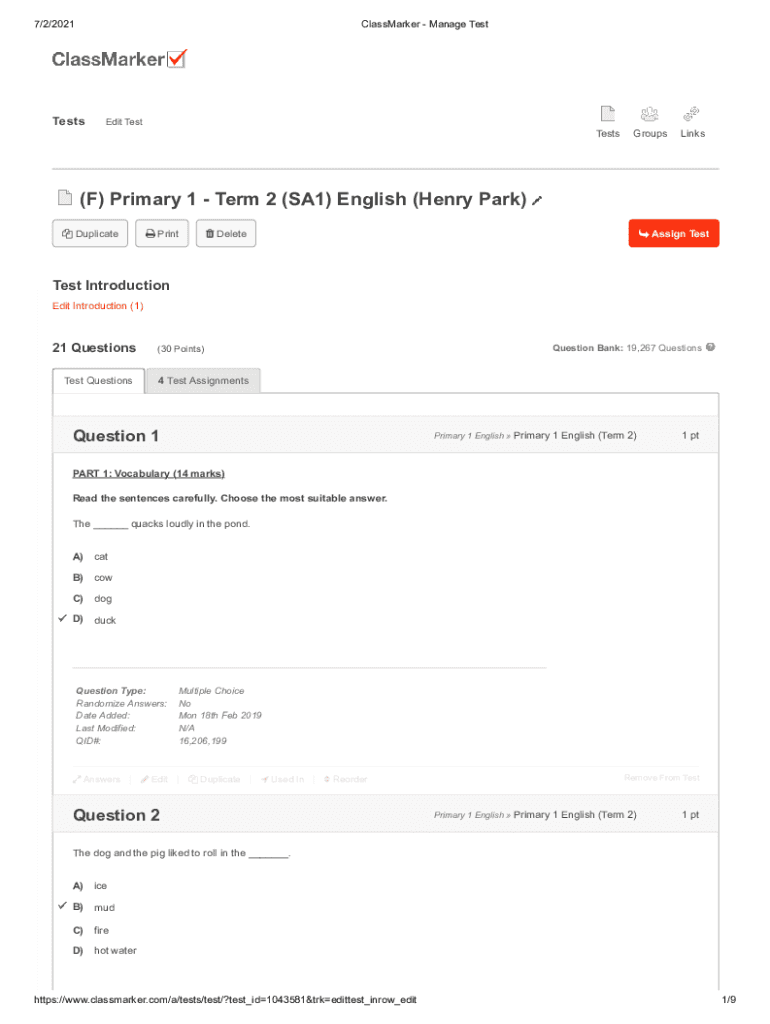Switch to the 4 Test Assignments tab
The height and width of the screenshot is (1024, 770).
pyautogui.click(x=203, y=381)
